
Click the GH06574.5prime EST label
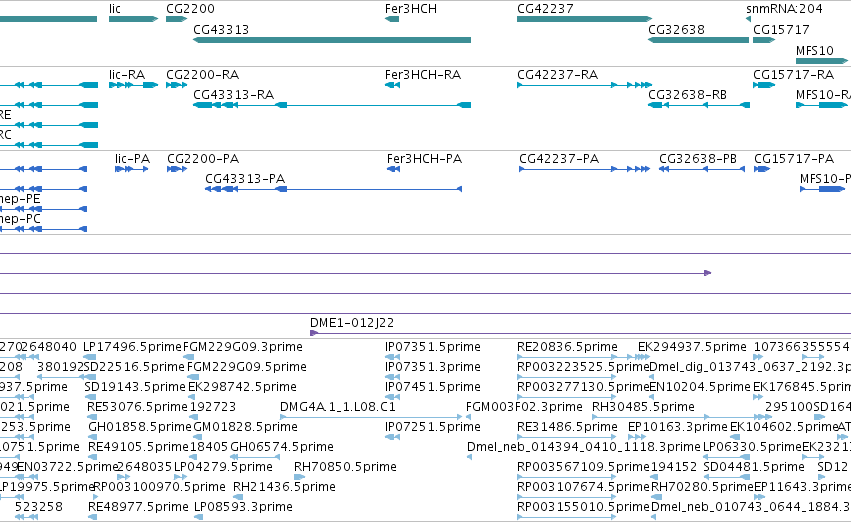tap(282, 447)
